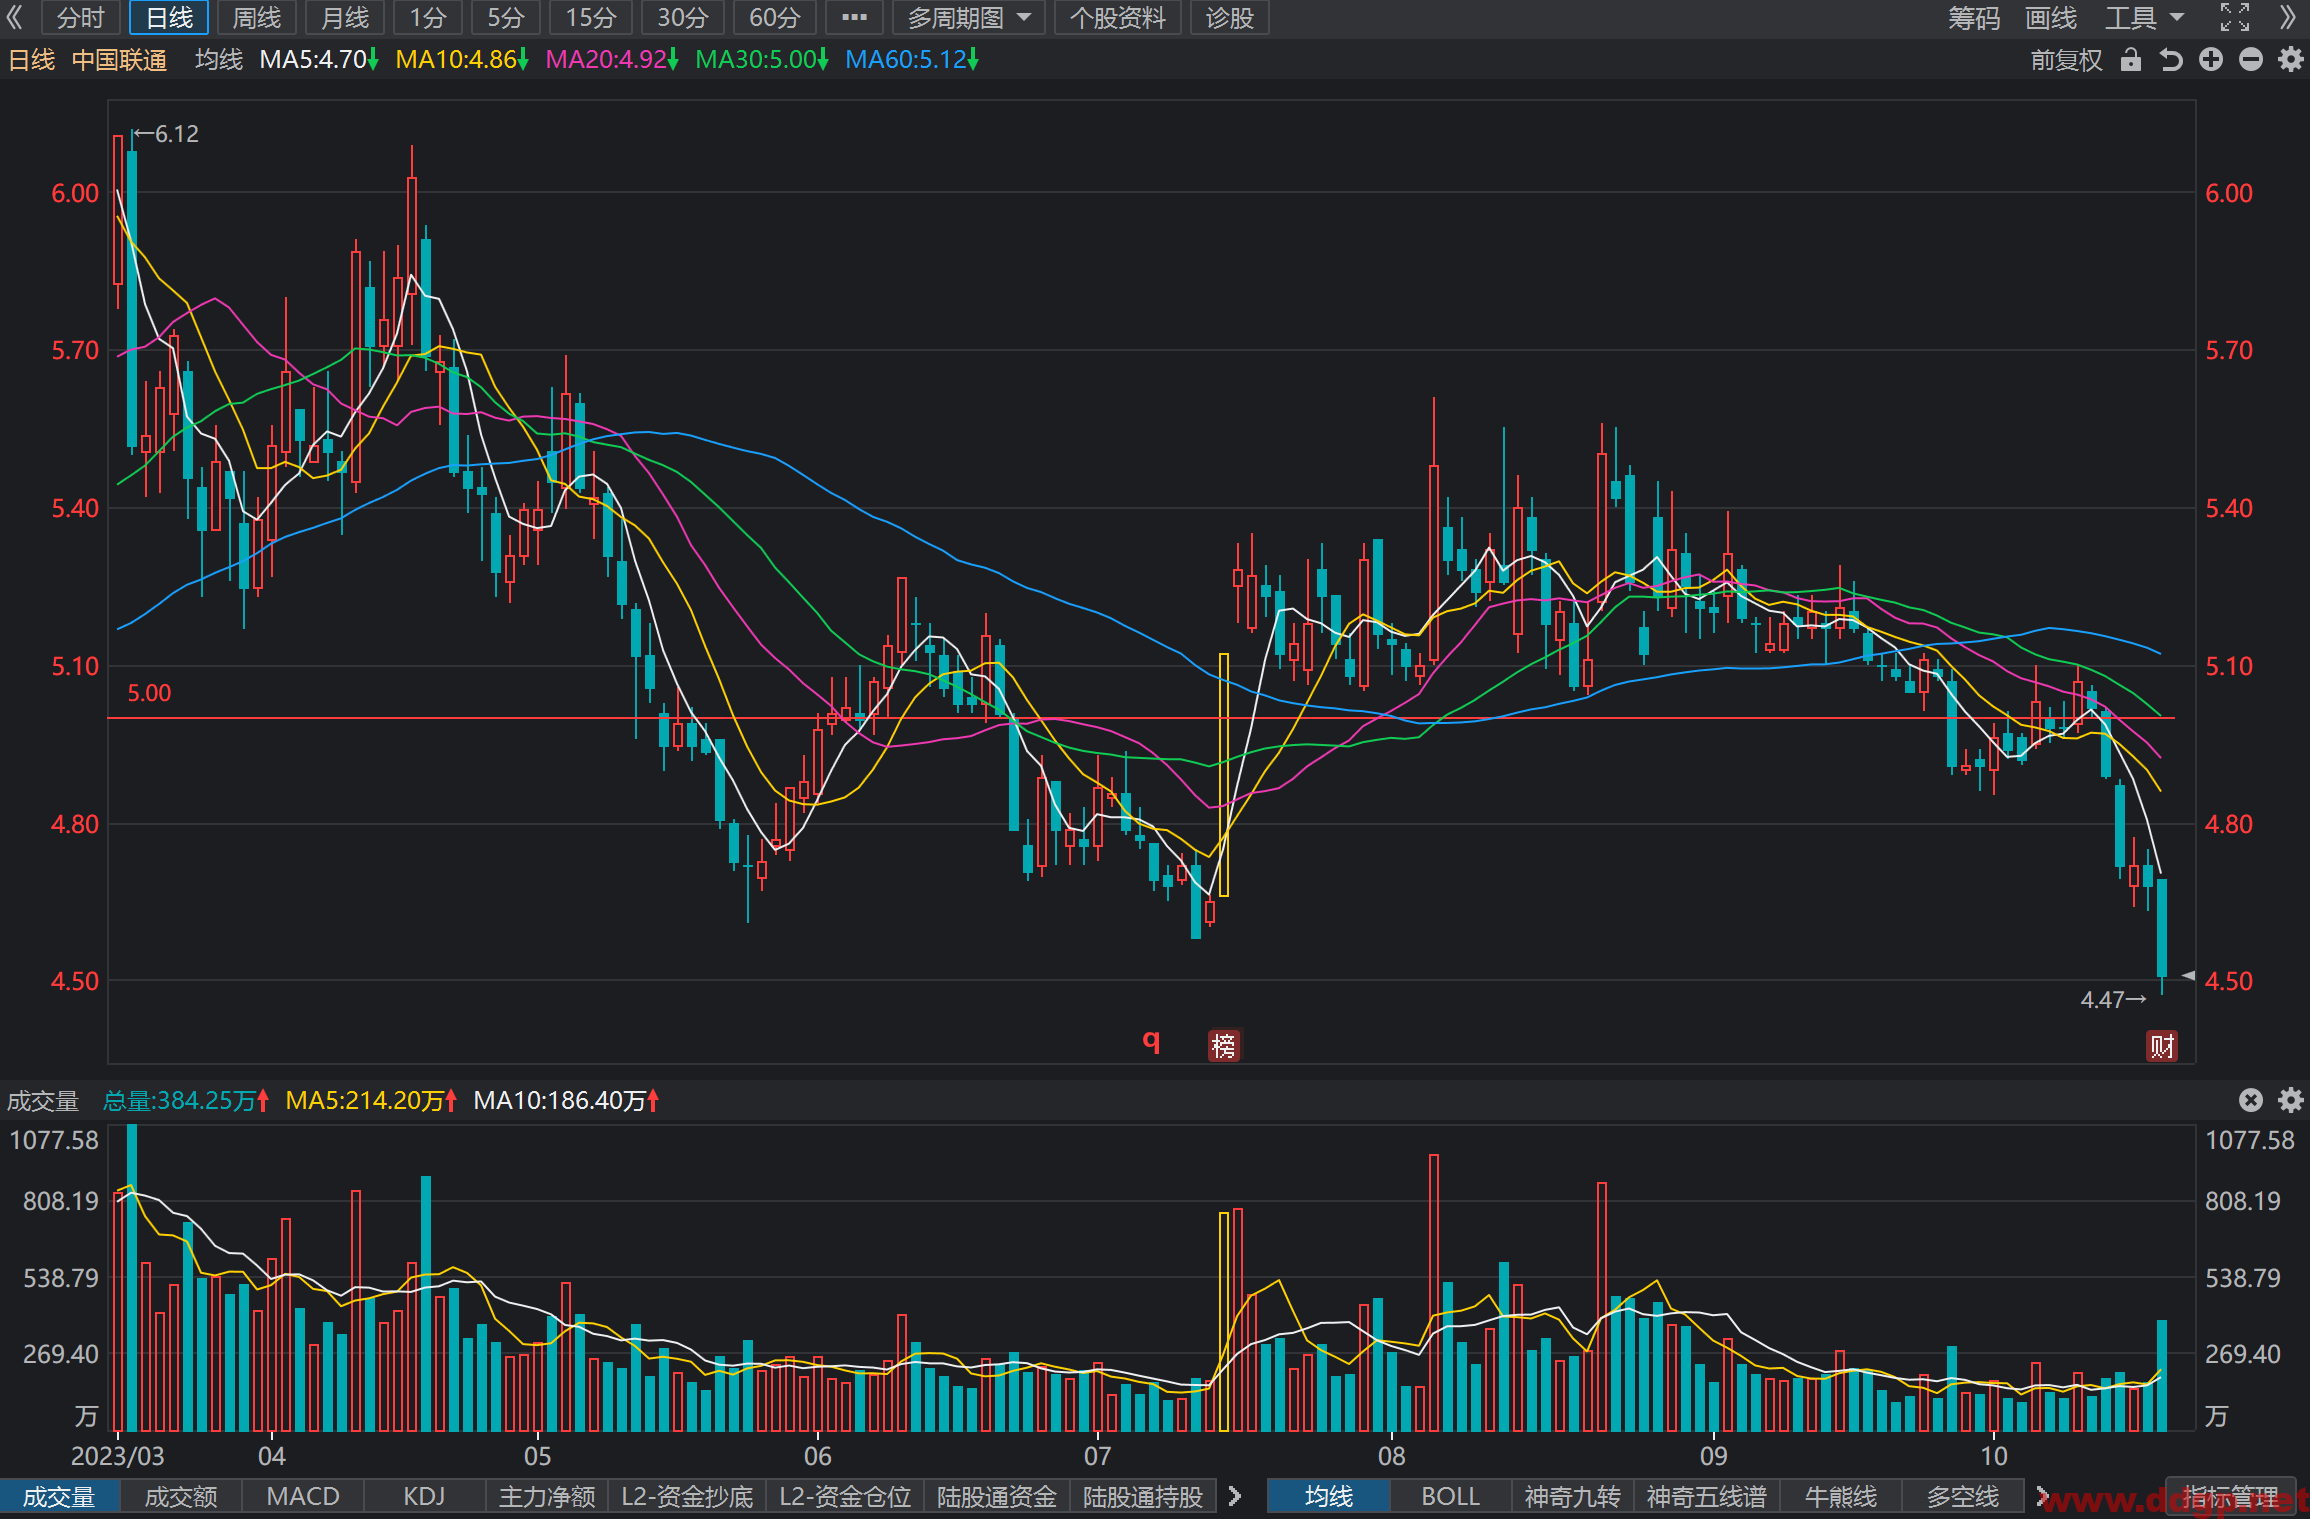
Task: Switch to 分时 view
Action: pyautogui.click(x=80, y=17)
